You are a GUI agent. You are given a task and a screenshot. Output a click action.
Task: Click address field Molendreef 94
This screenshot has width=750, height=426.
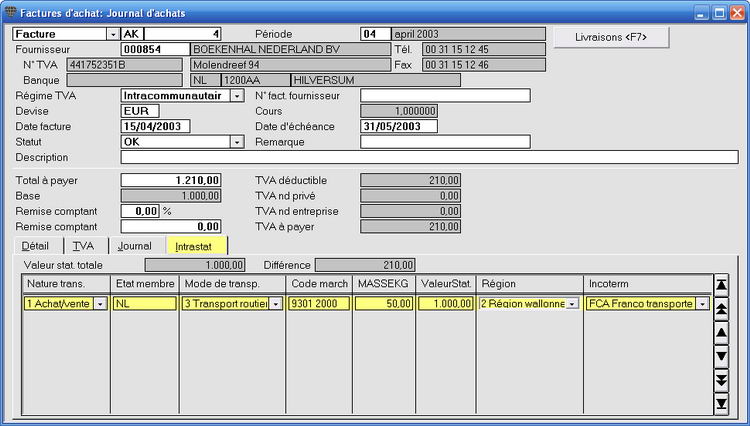click(290, 65)
